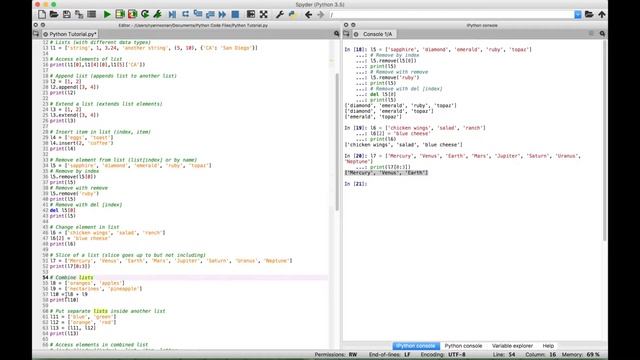The height and width of the screenshot is (360, 640).
Task: Select the Console 1/A tab
Action: coord(374,34)
